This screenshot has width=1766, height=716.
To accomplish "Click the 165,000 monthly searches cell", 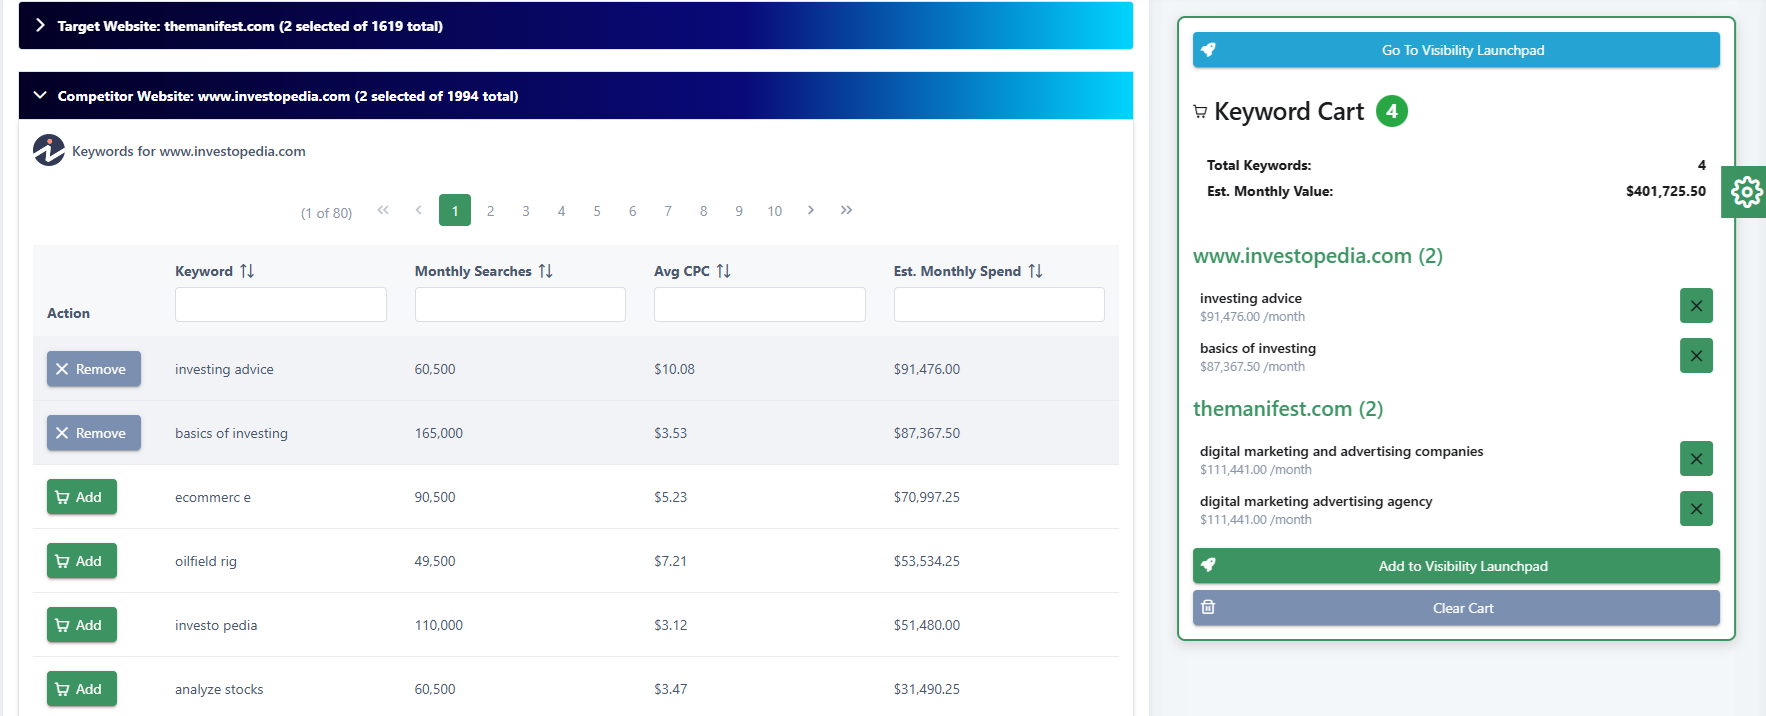I will click(439, 433).
